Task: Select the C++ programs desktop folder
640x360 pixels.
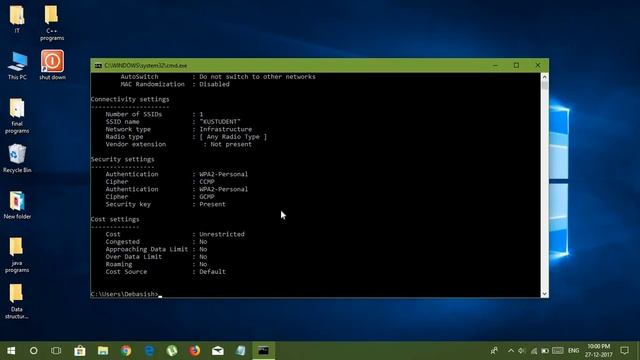Action: (x=52, y=22)
